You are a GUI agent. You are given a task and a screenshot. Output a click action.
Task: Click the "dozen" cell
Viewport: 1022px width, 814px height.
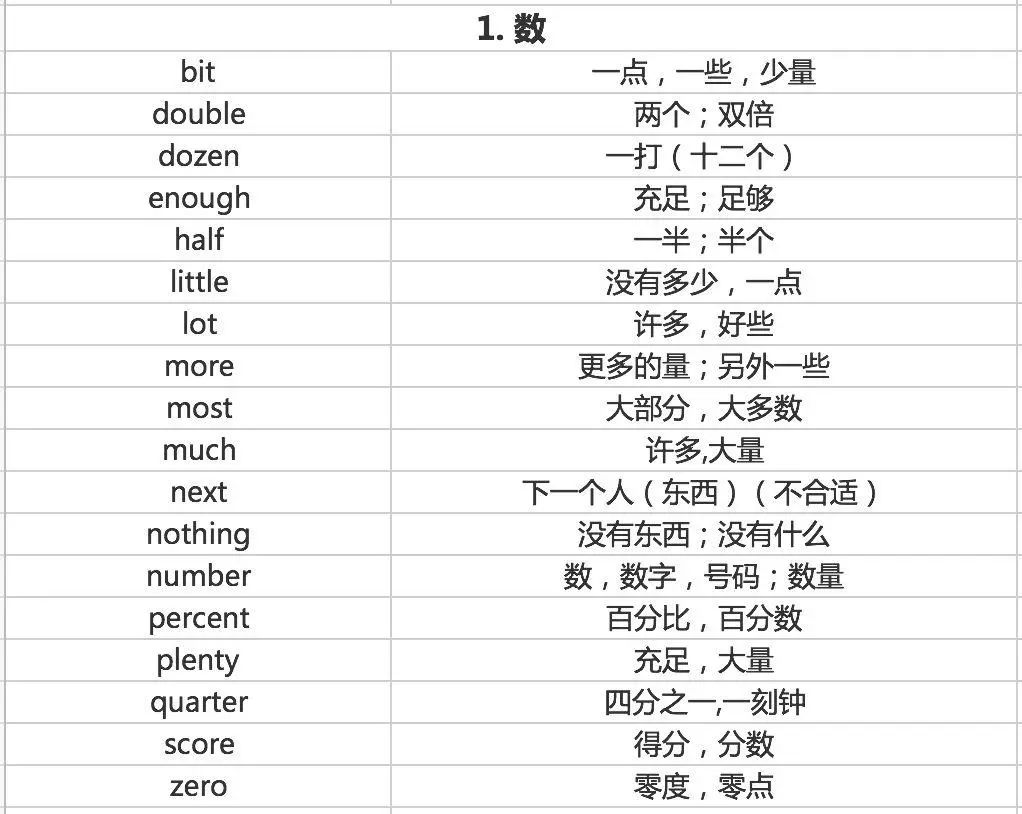pyautogui.click(x=198, y=156)
